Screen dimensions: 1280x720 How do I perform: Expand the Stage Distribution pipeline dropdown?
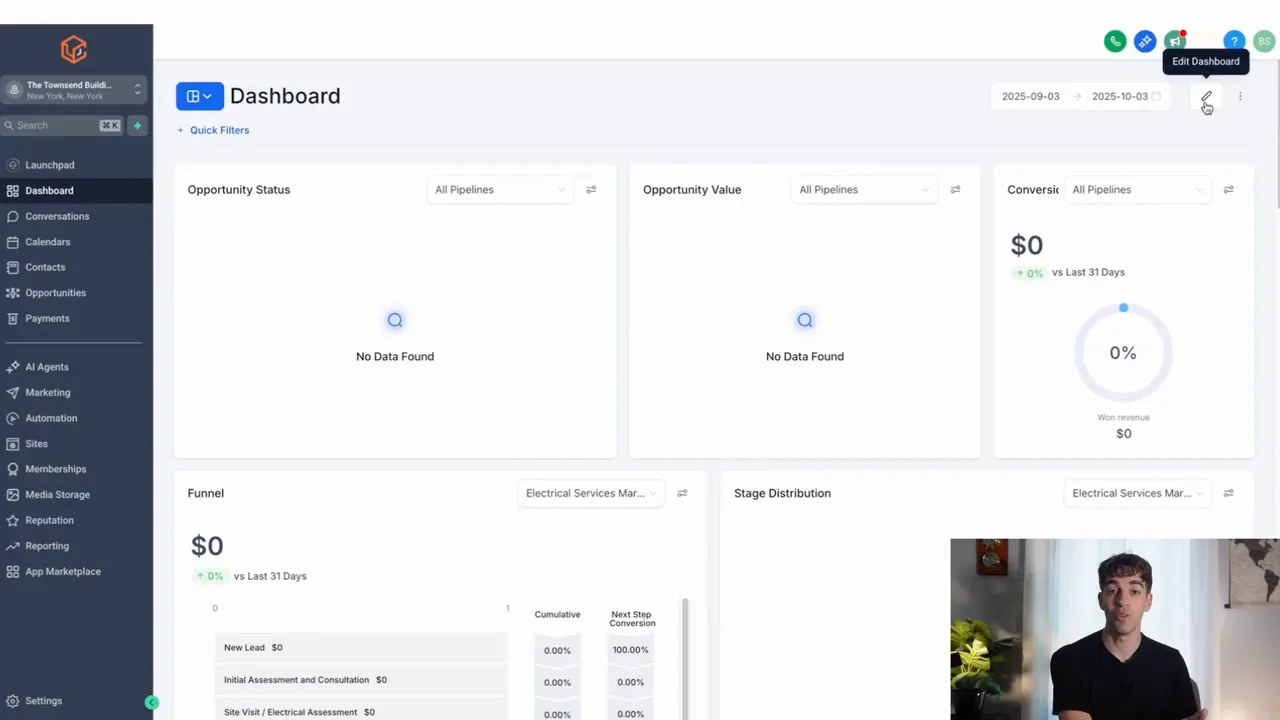click(1137, 493)
